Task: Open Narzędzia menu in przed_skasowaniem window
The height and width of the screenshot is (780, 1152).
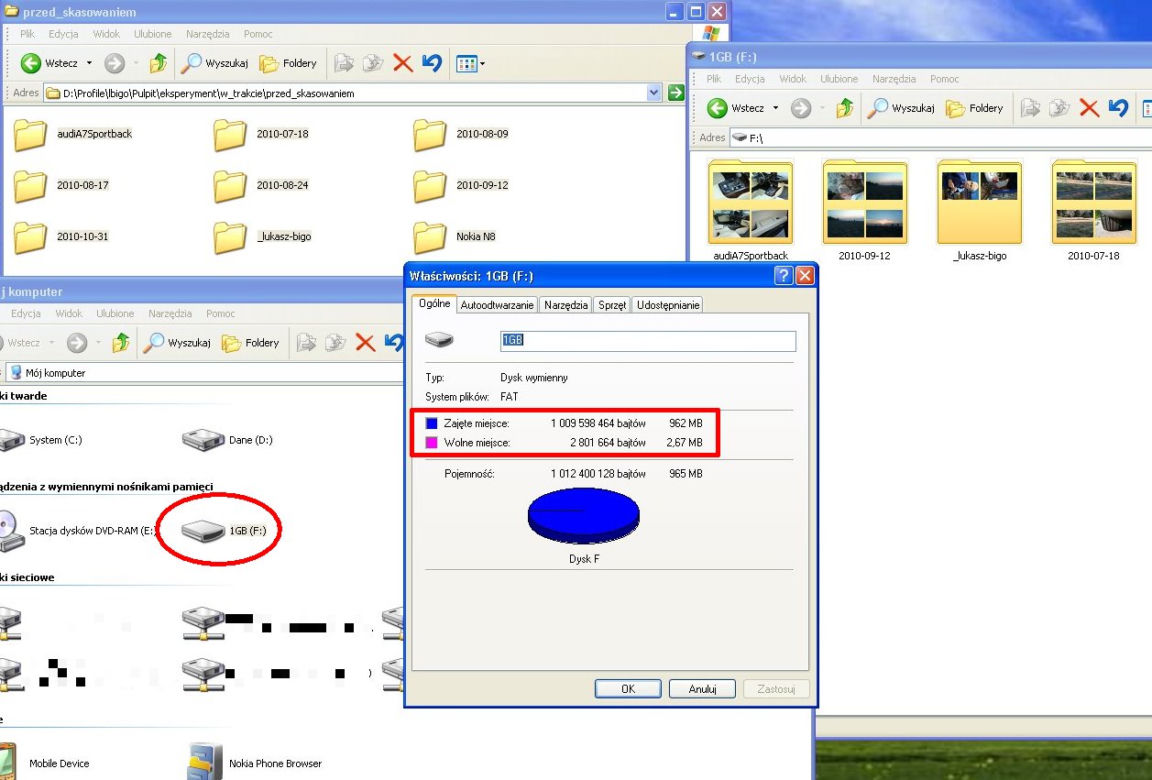Action: pyautogui.click(x=207, y=34)
